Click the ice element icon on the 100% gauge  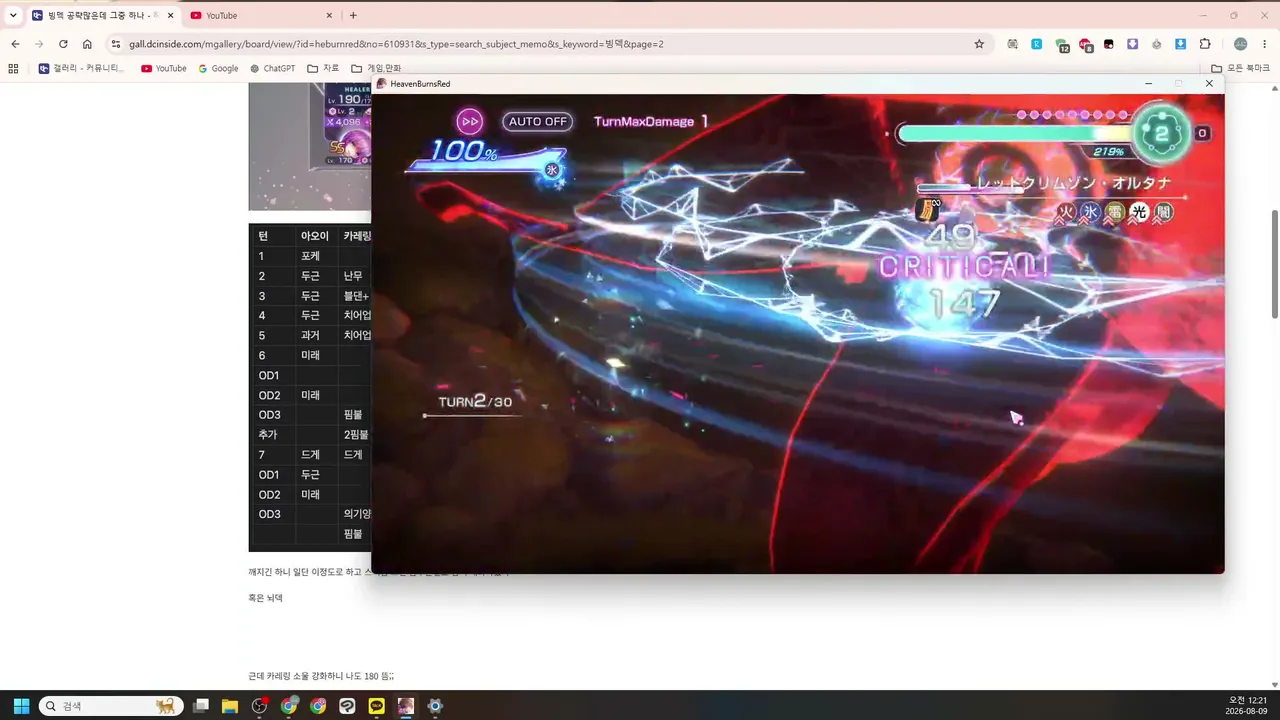(x=551, y=170)
